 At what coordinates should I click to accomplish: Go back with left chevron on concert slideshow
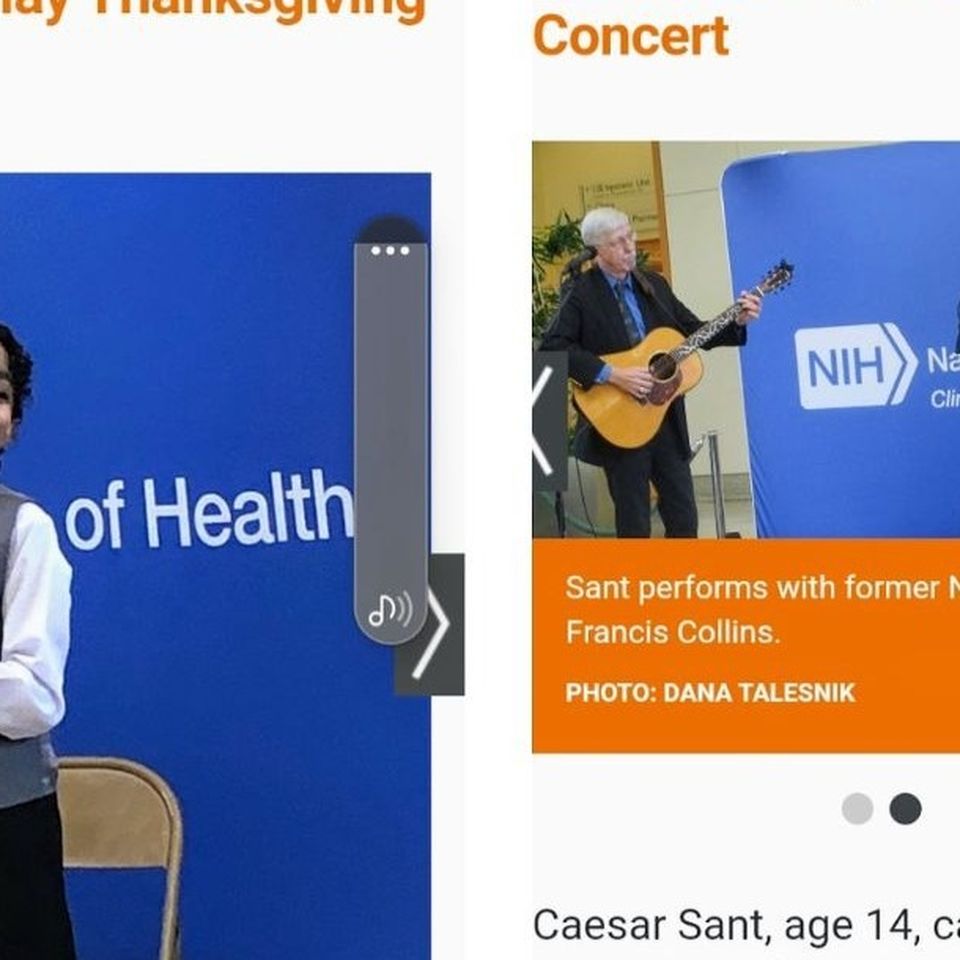pyautogui.click(x=549, y=421)
